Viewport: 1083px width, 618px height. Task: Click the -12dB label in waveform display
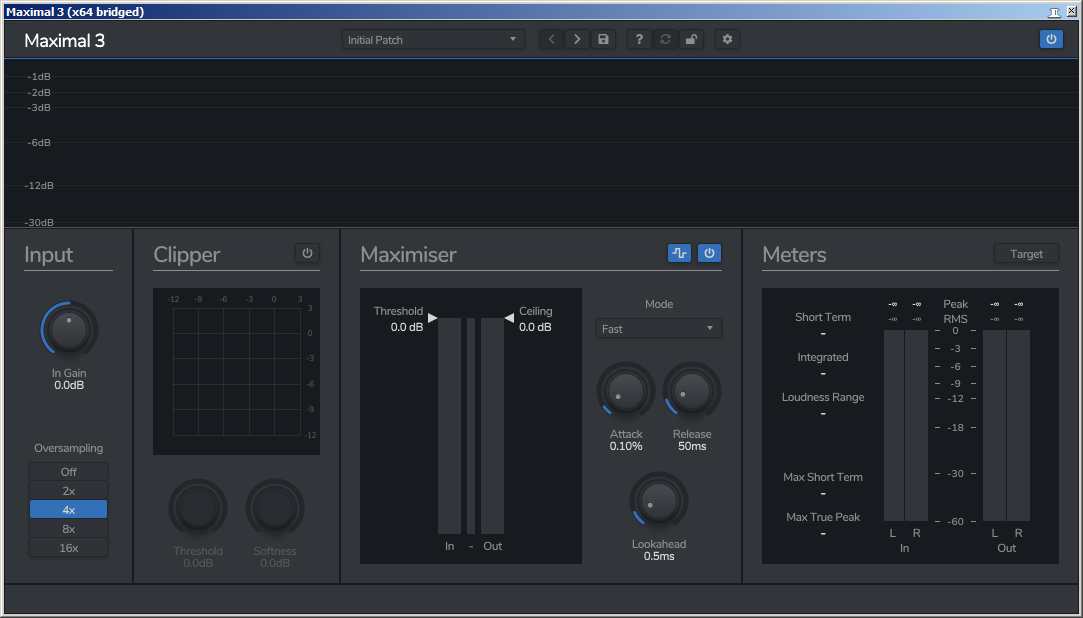coord(39,185)
